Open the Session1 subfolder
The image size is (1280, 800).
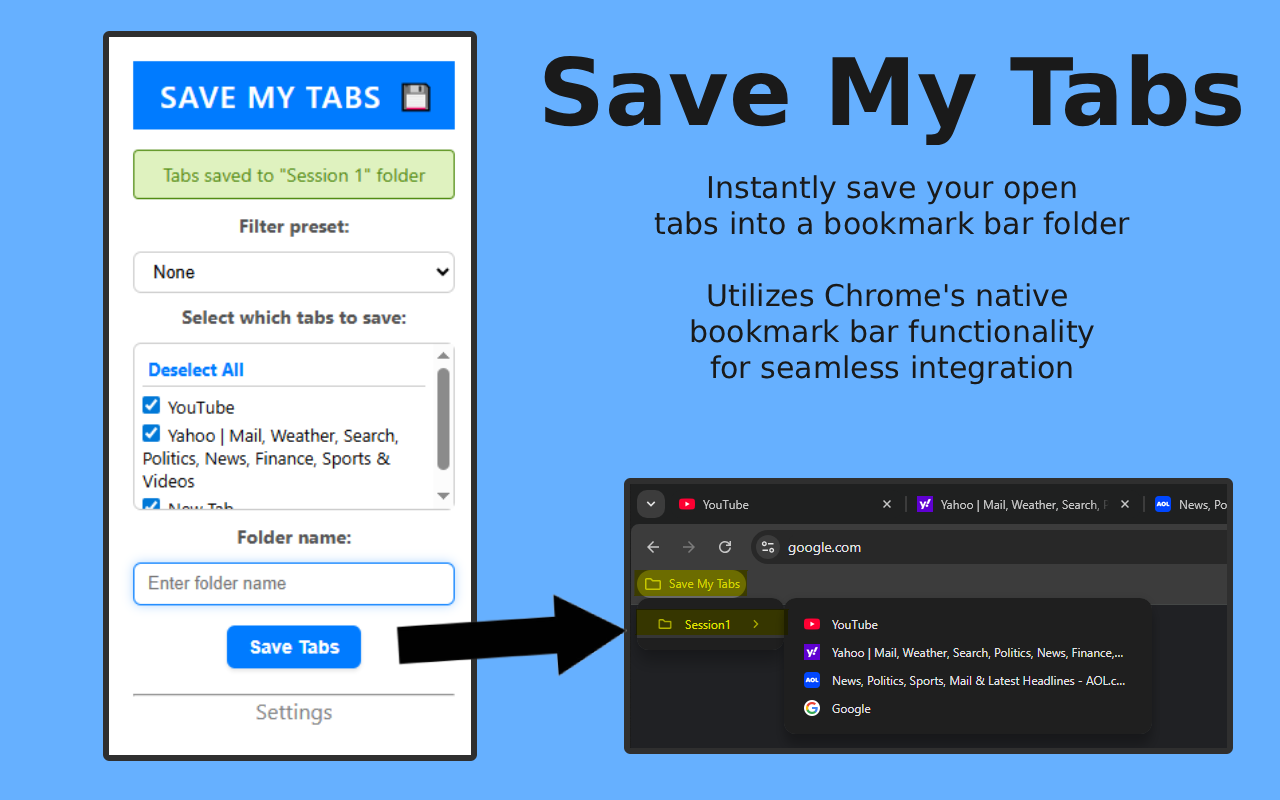710,624
